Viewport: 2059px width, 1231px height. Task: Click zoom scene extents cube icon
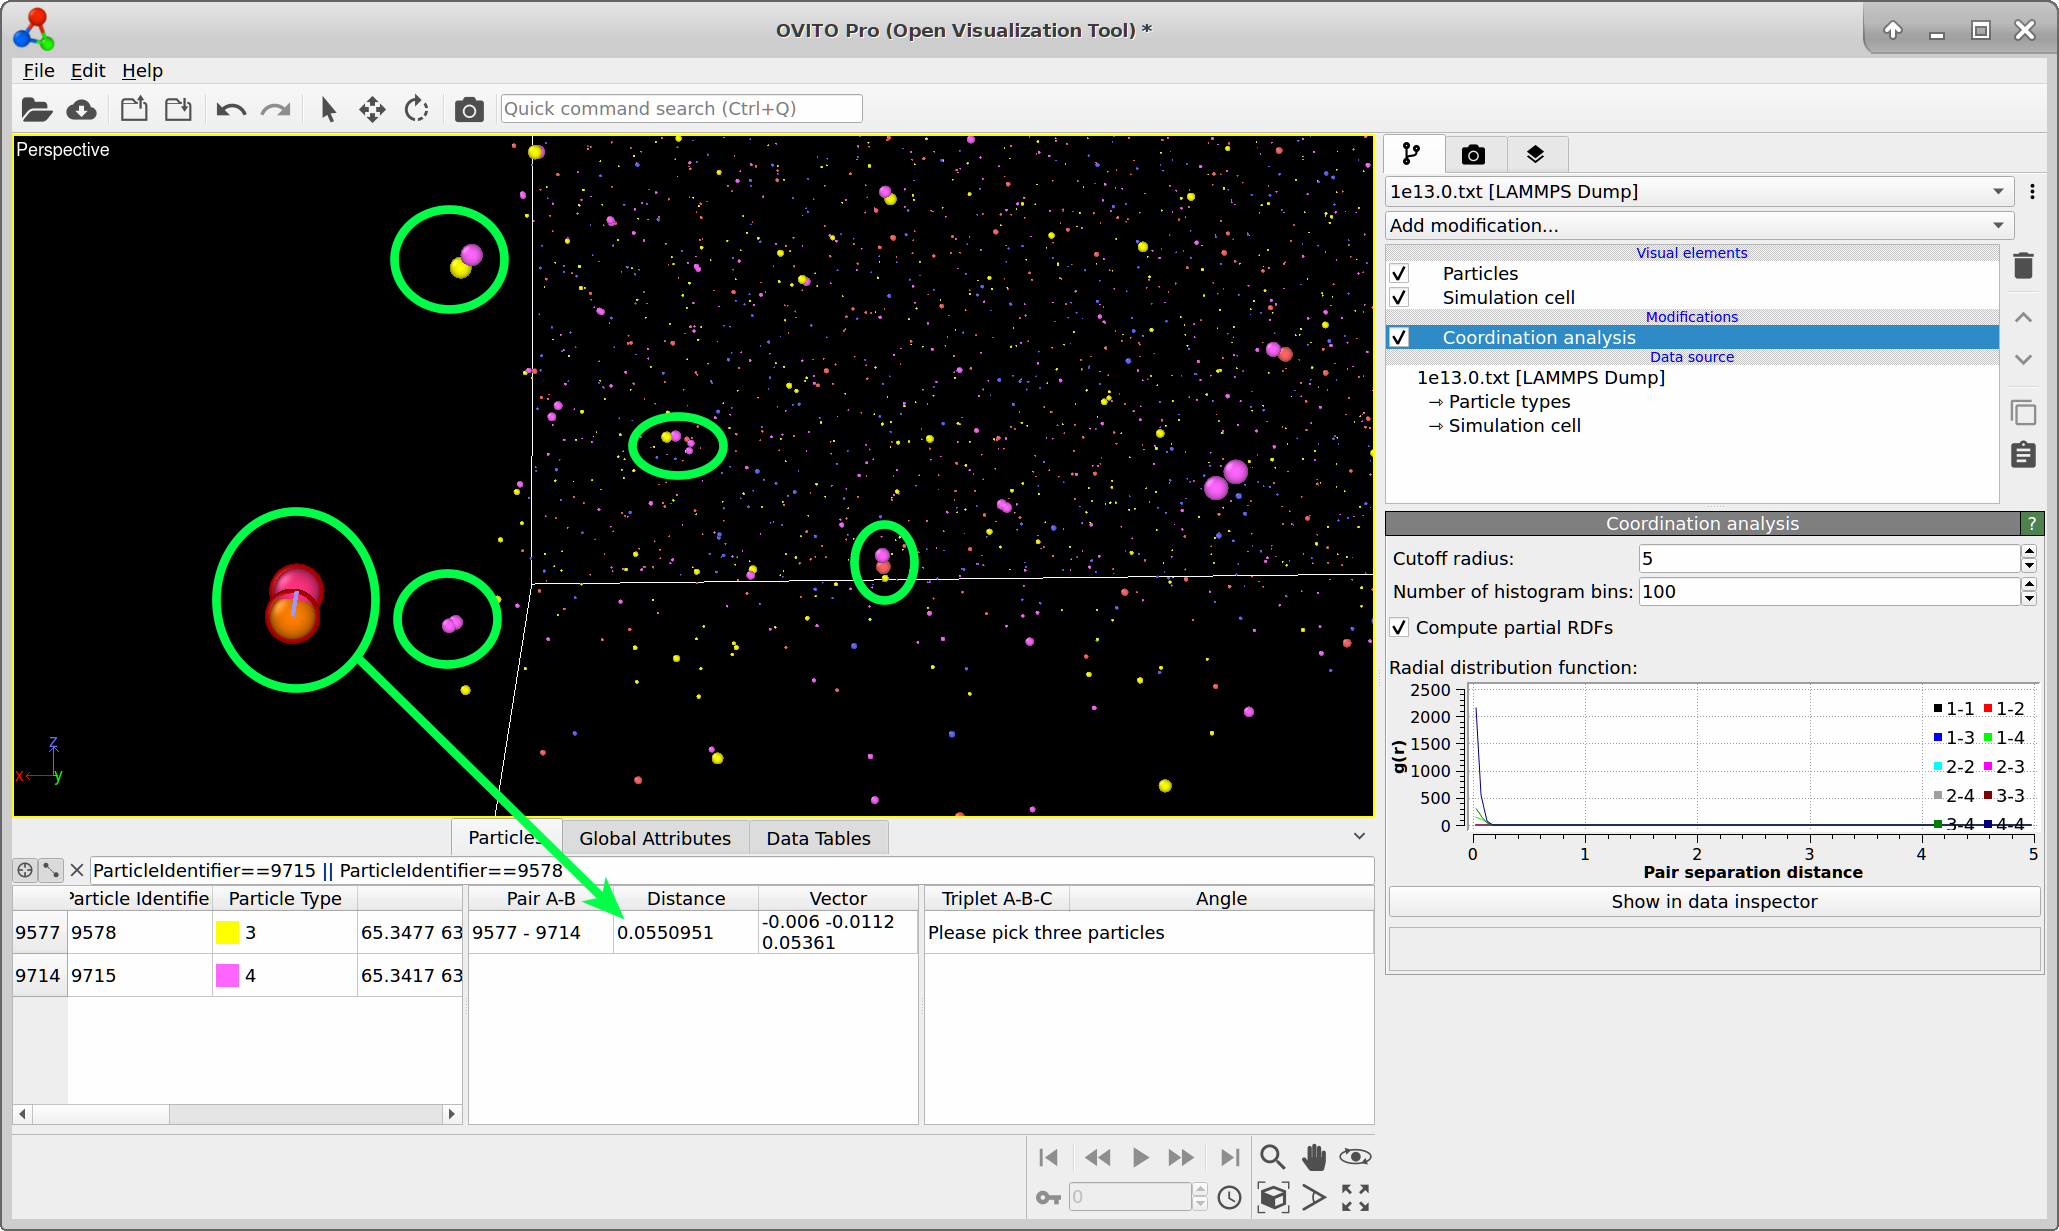tap(1272, 1197)
